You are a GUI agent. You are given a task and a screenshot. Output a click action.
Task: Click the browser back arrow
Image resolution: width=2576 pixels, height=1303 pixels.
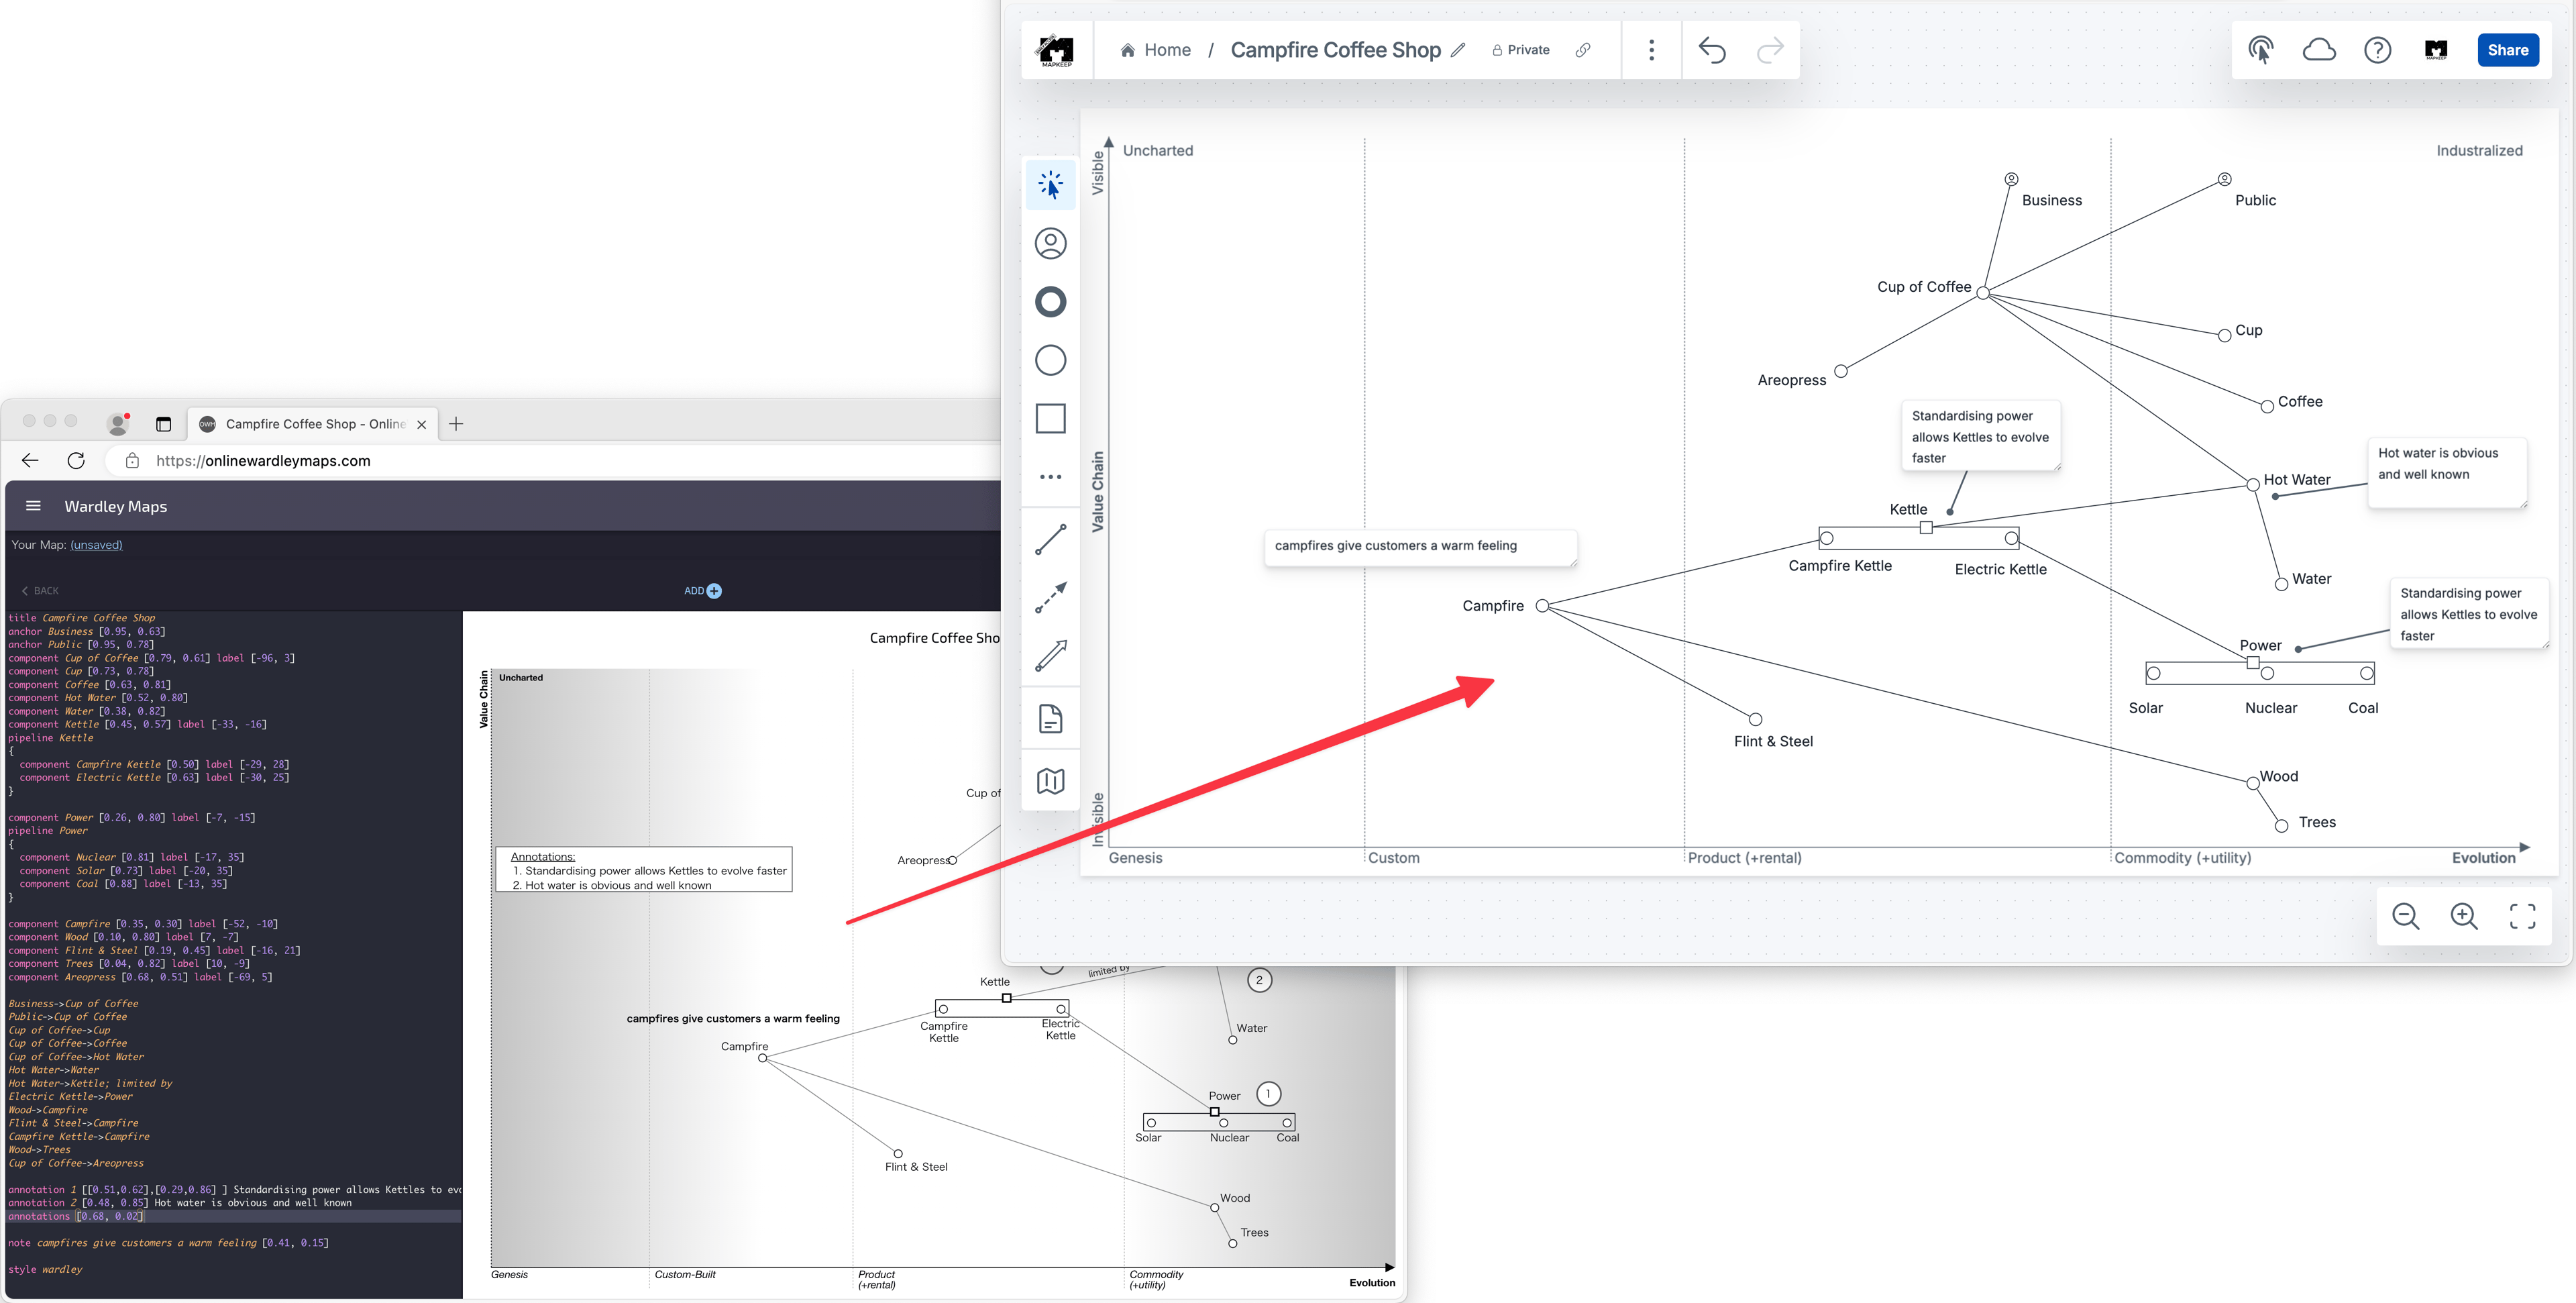tap(30, 461)
